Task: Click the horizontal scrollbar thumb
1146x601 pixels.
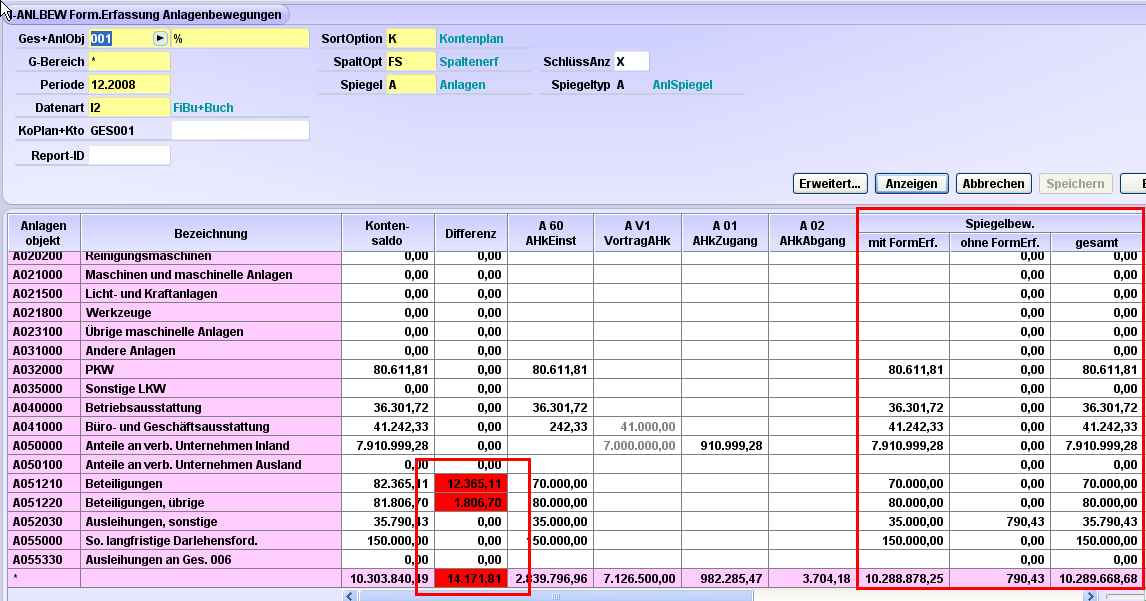Action: [x=555, y=596]
